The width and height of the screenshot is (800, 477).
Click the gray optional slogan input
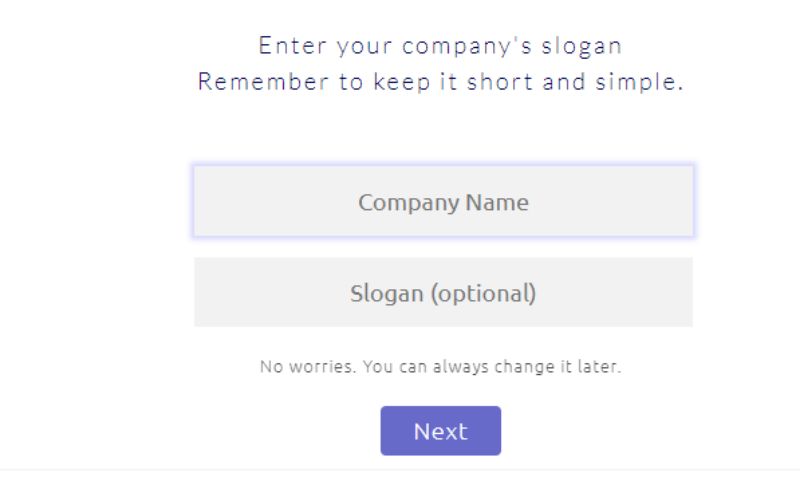443,293
